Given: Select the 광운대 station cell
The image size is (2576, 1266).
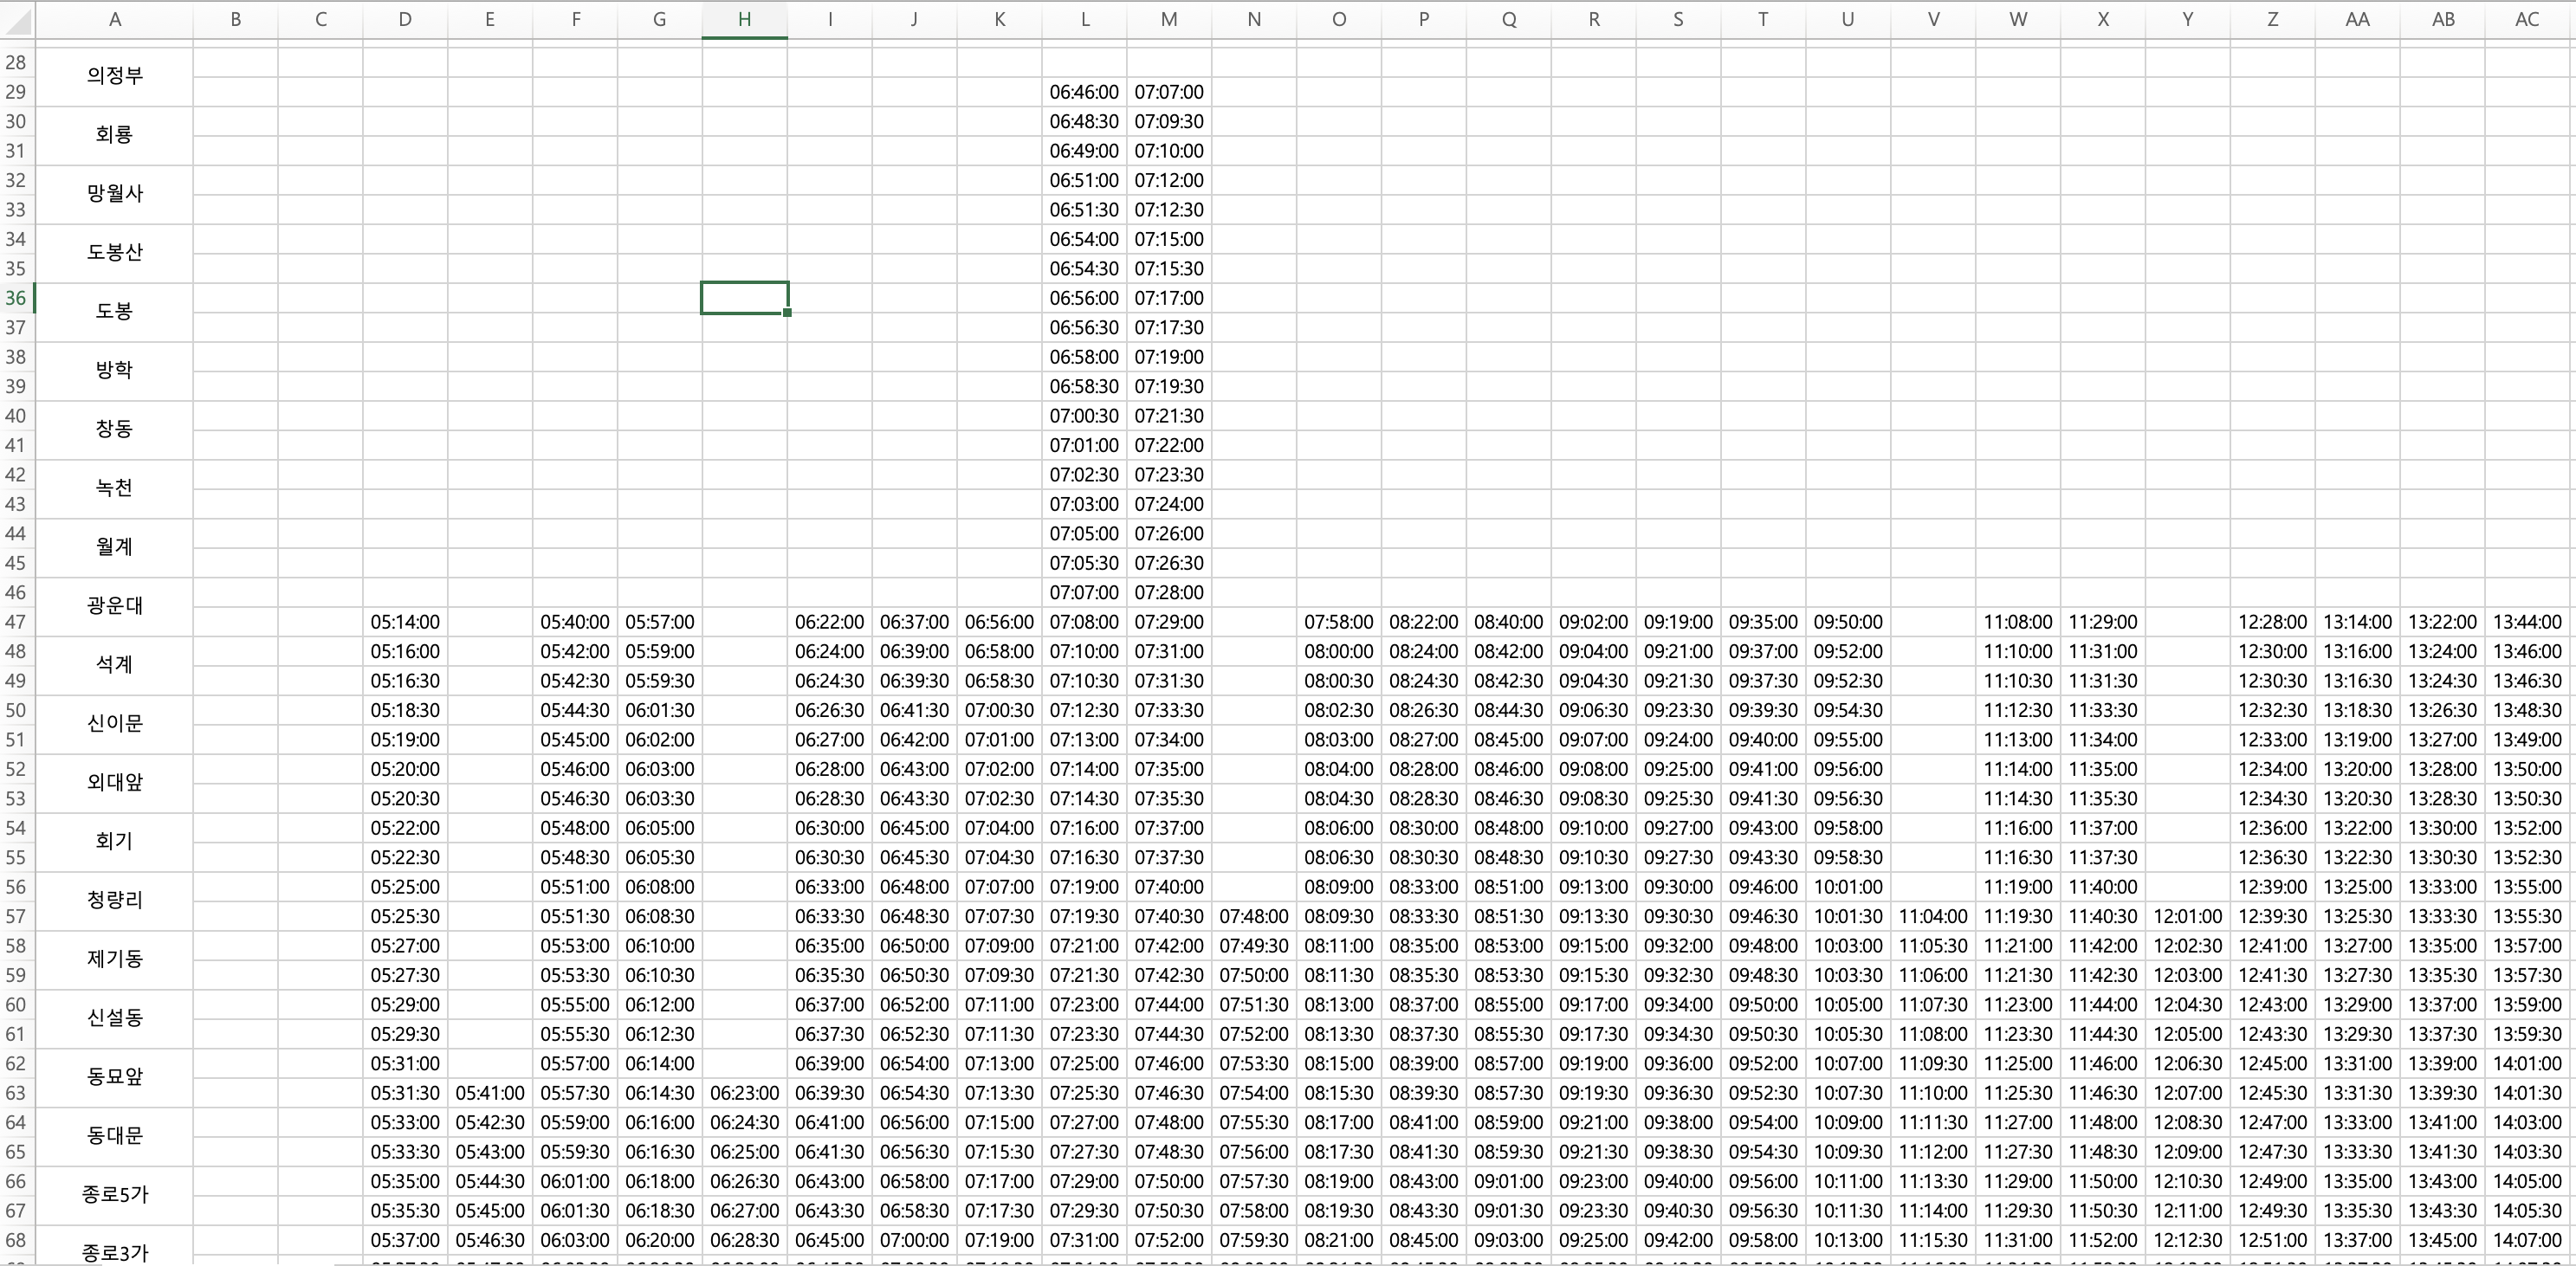Looking at the screenshot, I should click(x=115, y=606).
